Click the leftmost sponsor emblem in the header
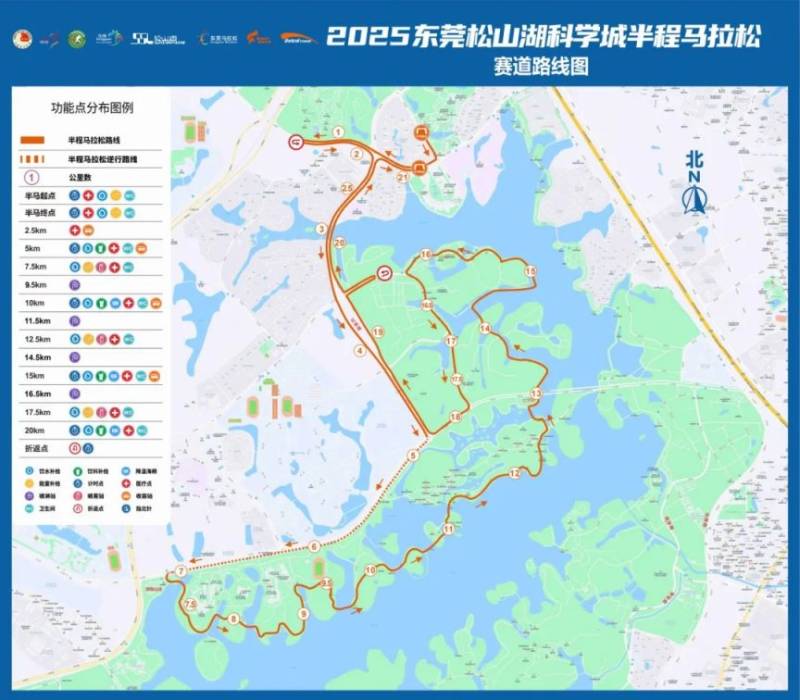This screenshot has width=800, height=700. [x=22, y=38]
